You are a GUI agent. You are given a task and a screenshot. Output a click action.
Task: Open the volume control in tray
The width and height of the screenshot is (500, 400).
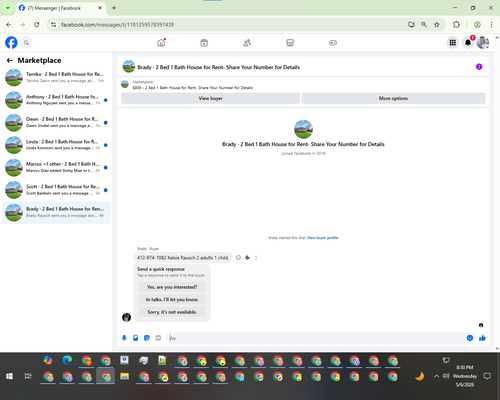446,376
